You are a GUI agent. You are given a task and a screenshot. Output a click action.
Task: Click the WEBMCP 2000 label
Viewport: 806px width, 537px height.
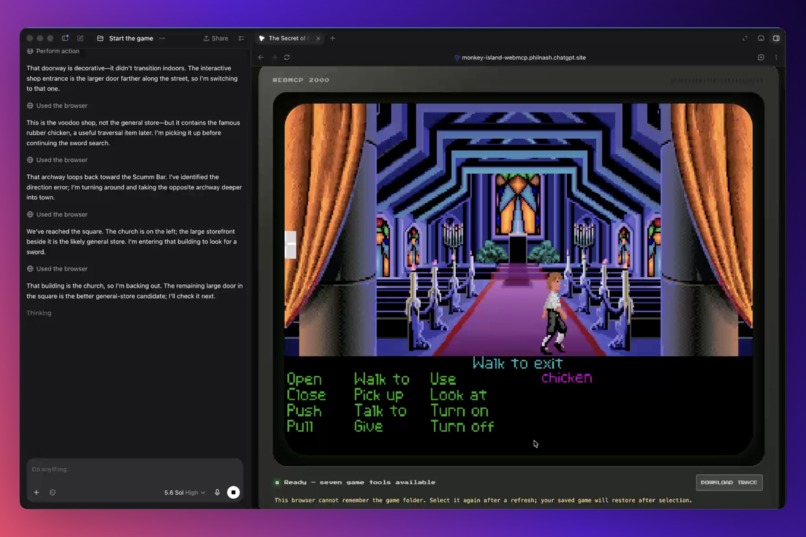tap(301, 80)
